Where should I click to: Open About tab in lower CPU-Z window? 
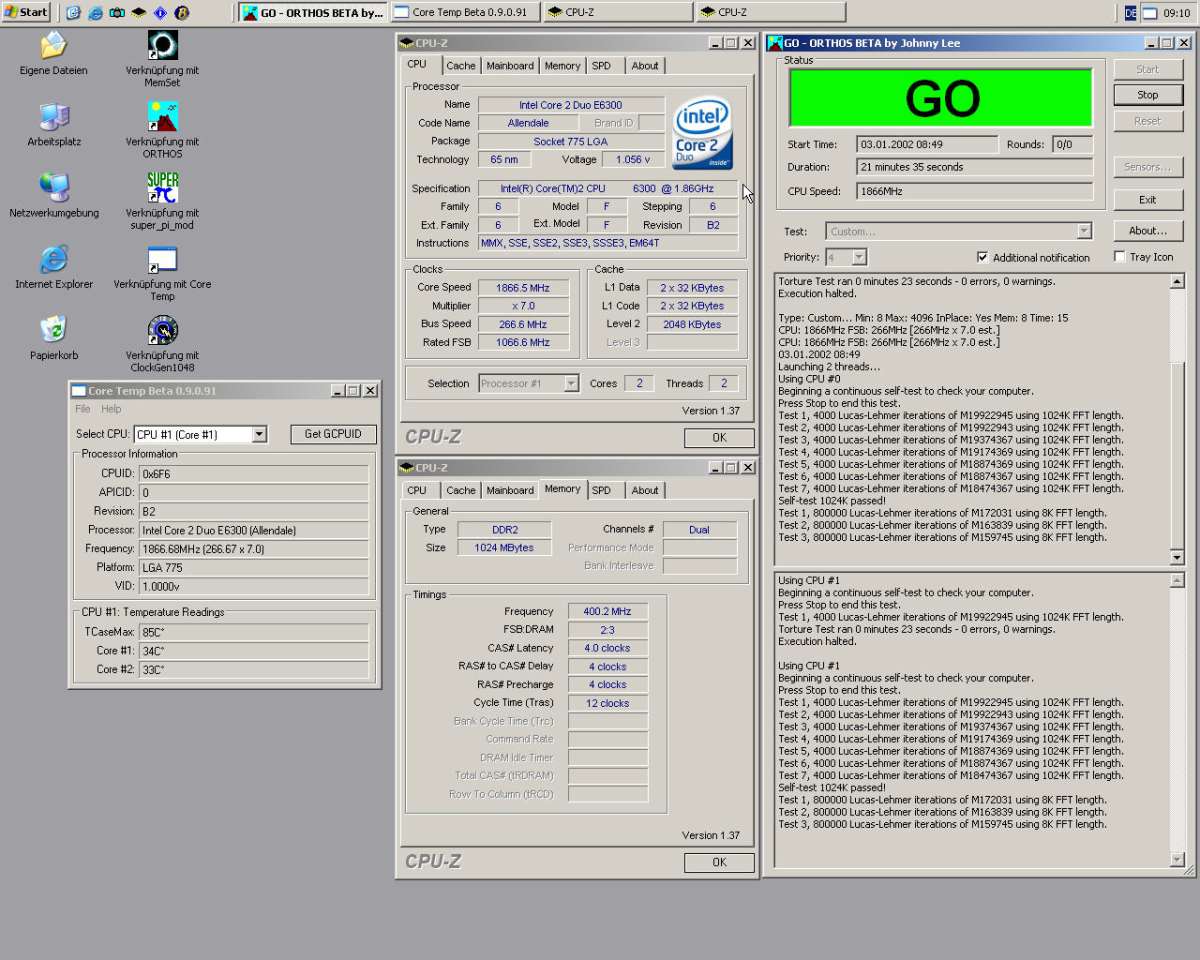[x=645, y=490]
